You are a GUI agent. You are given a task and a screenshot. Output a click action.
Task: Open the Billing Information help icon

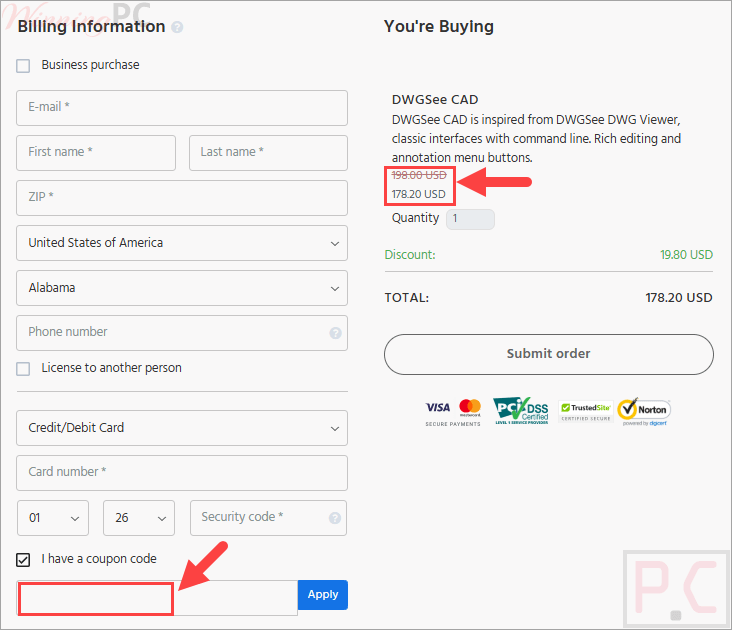point(177,27)
